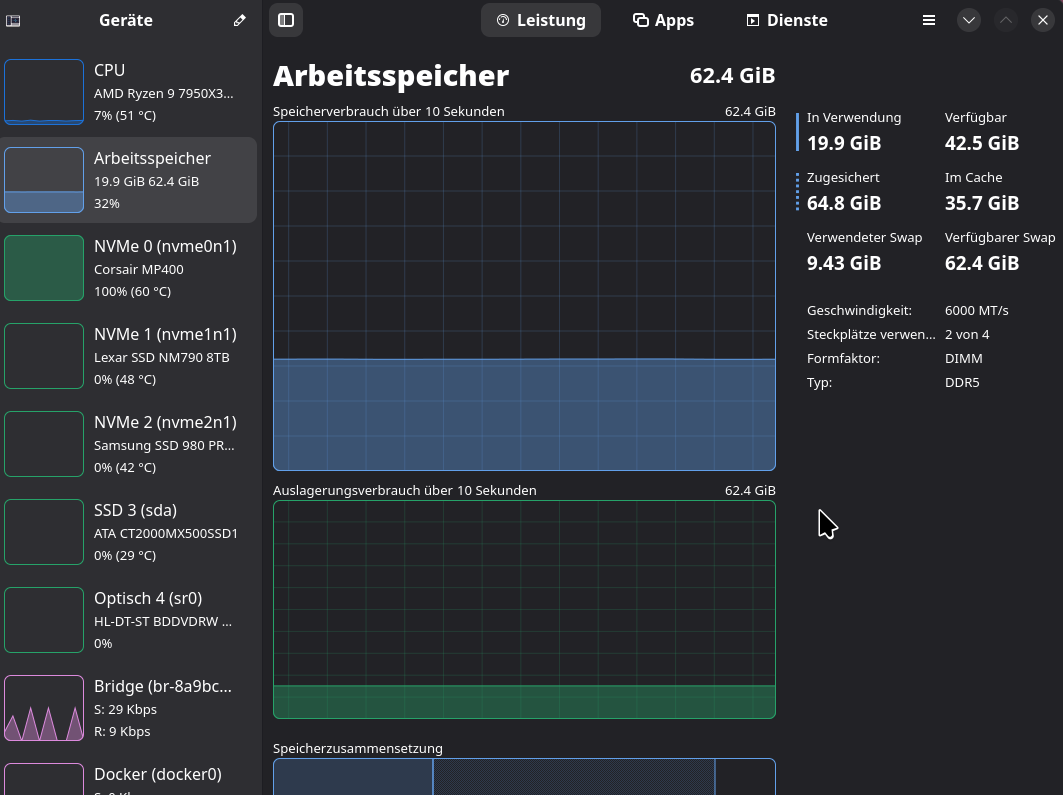Viewport: 1063px width, 795px height.
Task: Click the Speicherzusammensetzung composition bar
Action: [524, 777]
